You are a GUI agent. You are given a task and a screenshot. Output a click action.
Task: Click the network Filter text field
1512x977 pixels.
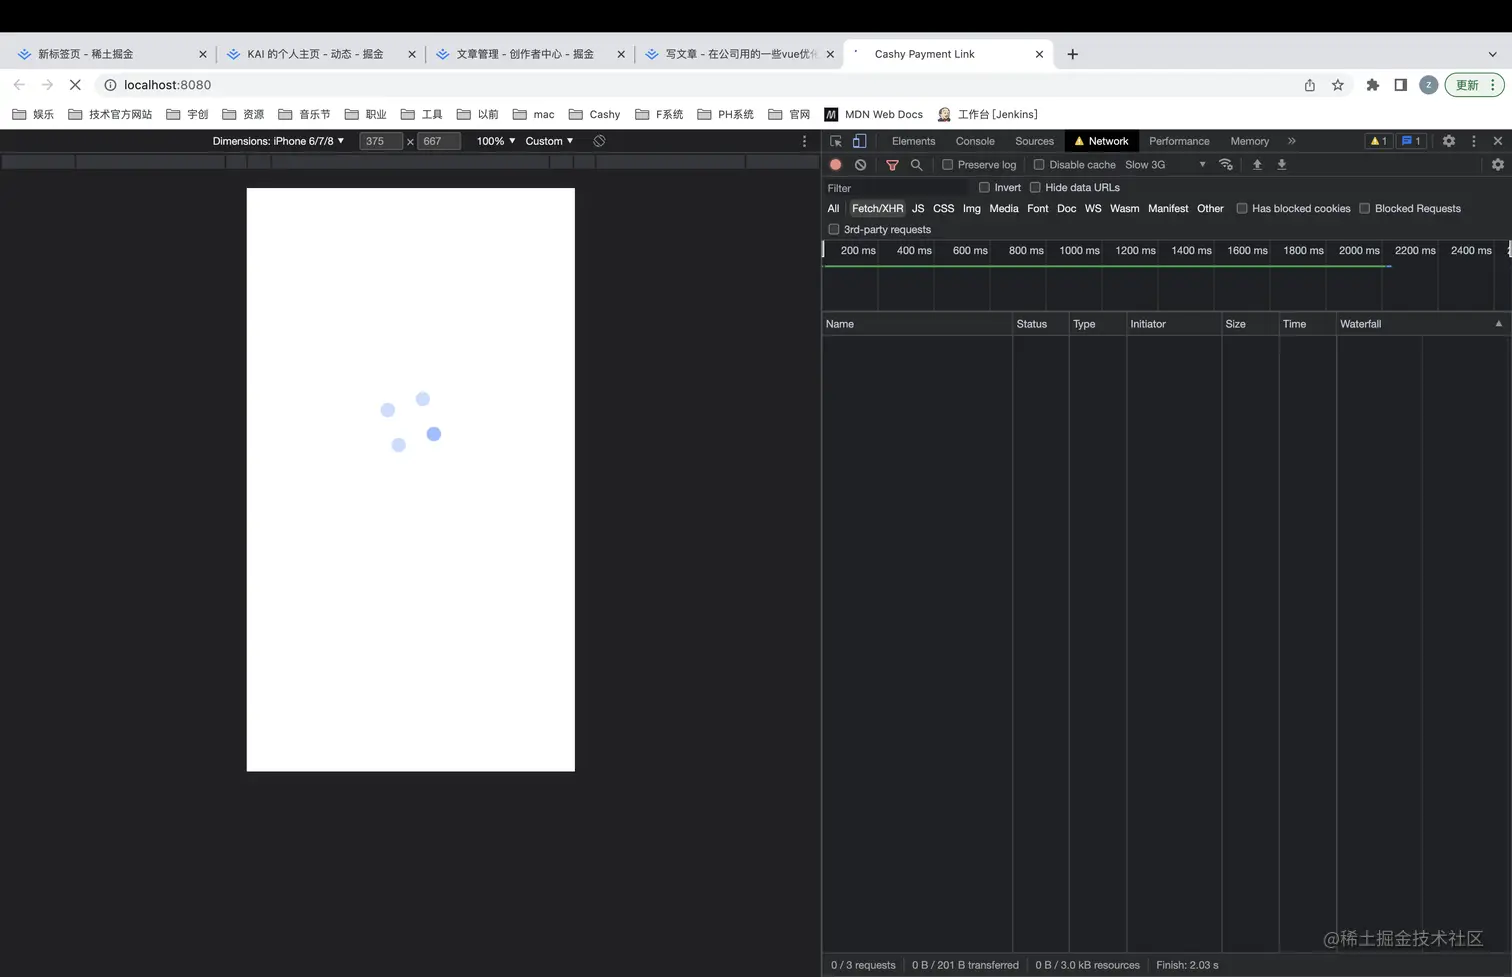pyautogui.click(x=897, y=188)
